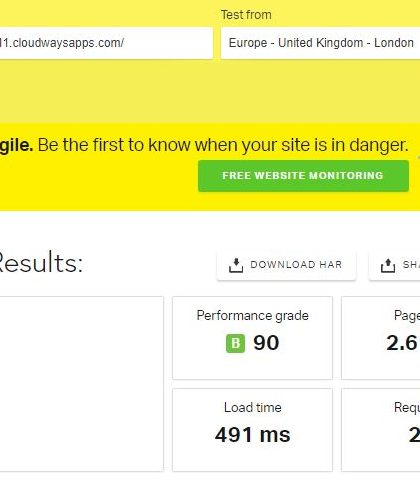Click the Test from label
This screenshot has width=420, height=487.
tap(246, 15)
